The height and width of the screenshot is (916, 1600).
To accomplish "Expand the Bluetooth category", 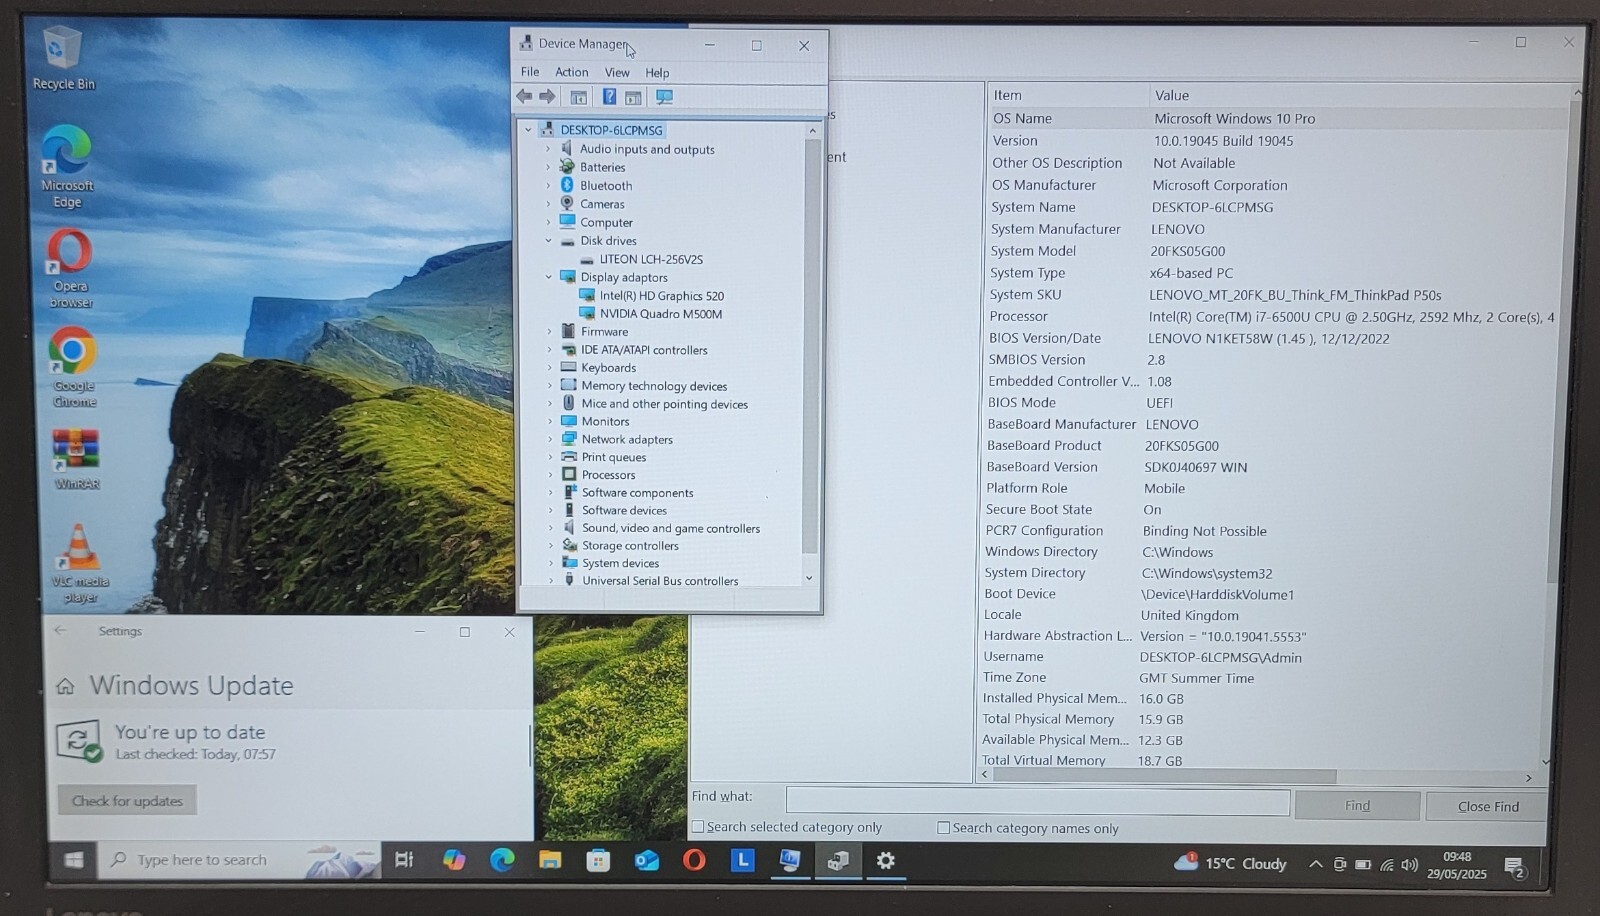I will click(x=548, y=185).
